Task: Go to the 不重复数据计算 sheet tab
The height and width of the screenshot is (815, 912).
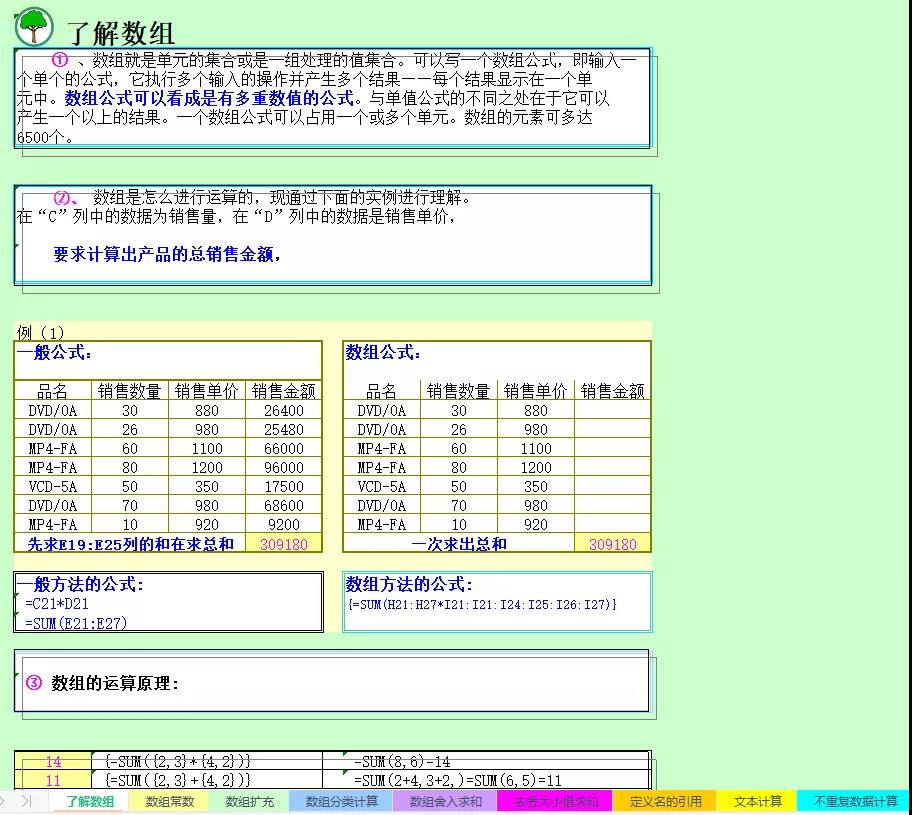Action: [x=855, y=801]
